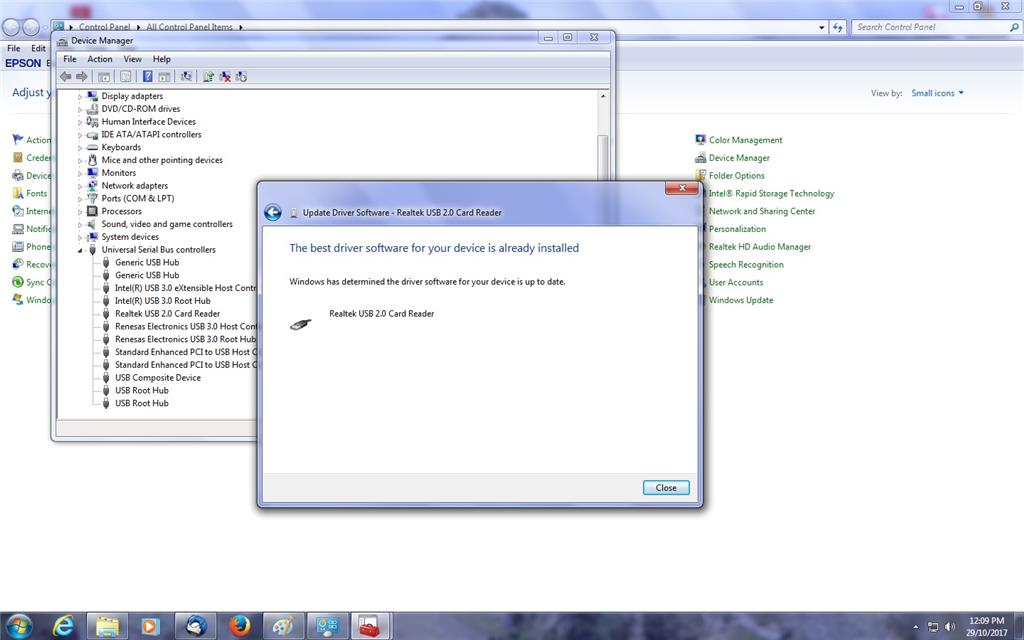1024x640 pixels.
Task: Click Uninstall device icon with red X
Action: point(225,76)
